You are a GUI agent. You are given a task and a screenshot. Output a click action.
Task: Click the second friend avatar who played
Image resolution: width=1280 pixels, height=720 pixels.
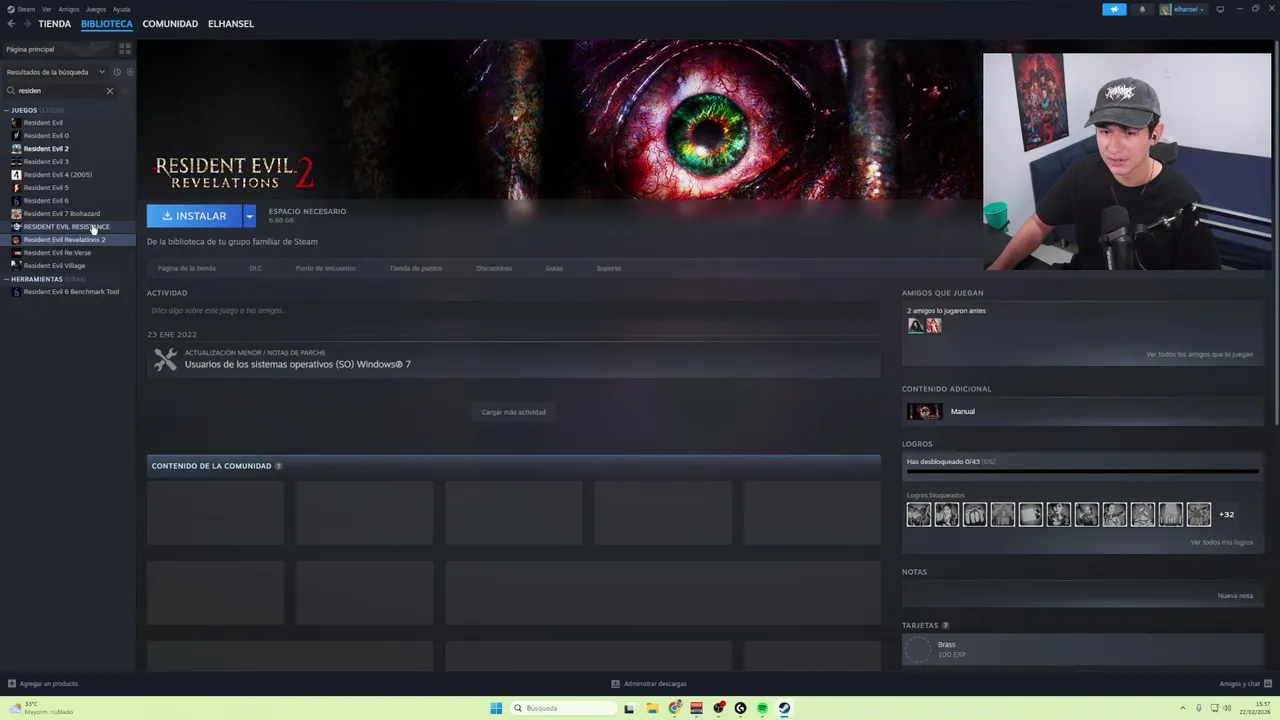(933, 325)
